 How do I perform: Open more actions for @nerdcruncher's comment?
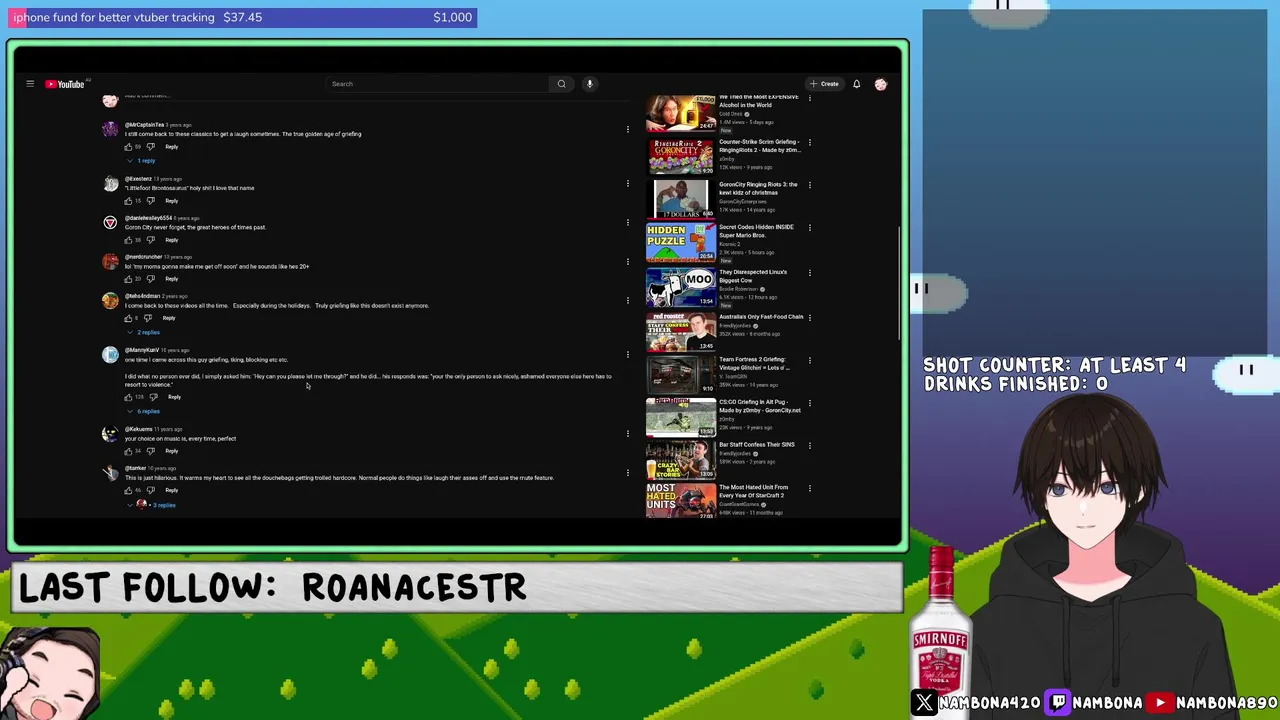627,262
